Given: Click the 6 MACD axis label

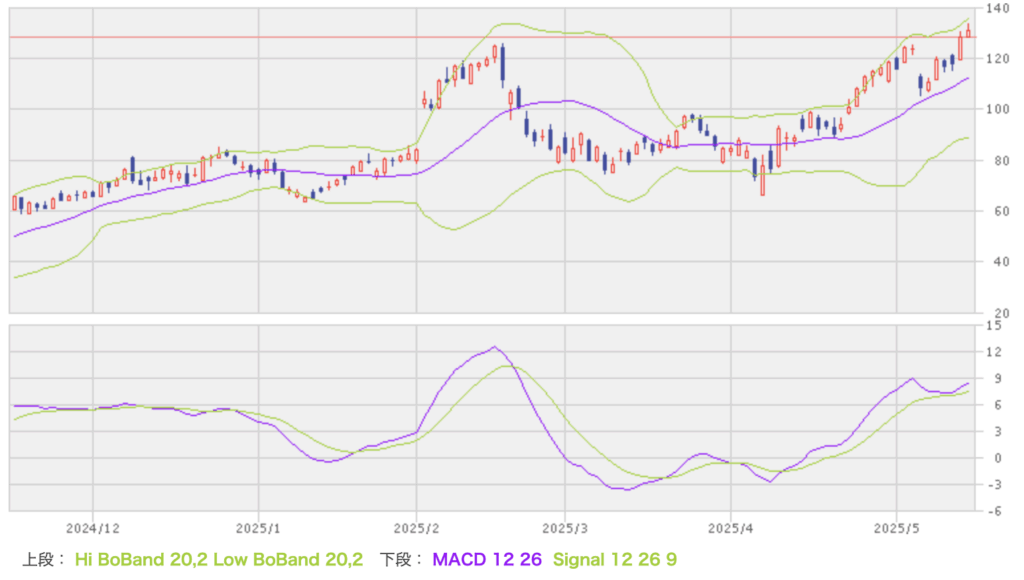Looking at the screenshot, I should coord(998,406).
